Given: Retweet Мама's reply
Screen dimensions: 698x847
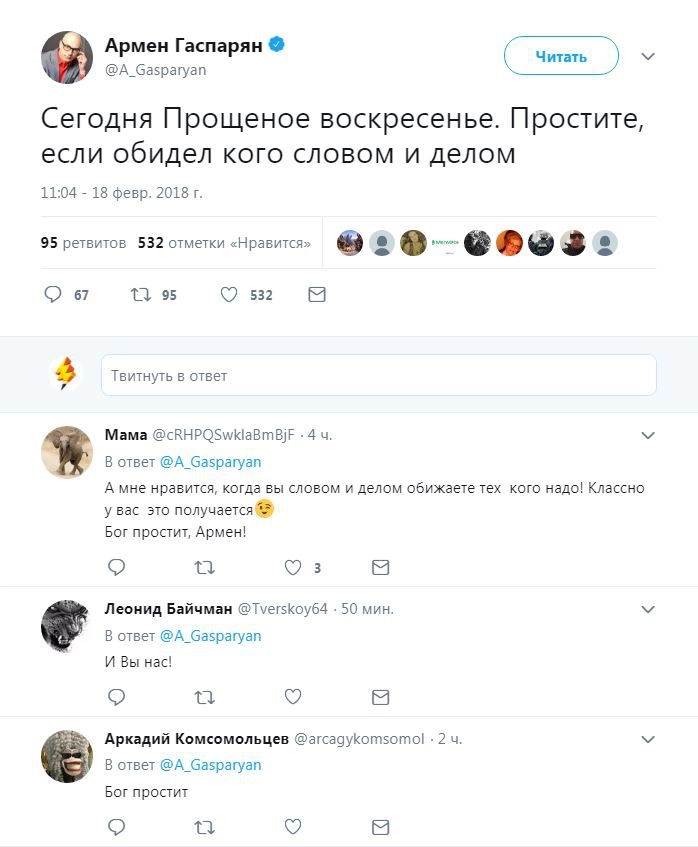Looking at the screenshot, I should click(204, 567).
